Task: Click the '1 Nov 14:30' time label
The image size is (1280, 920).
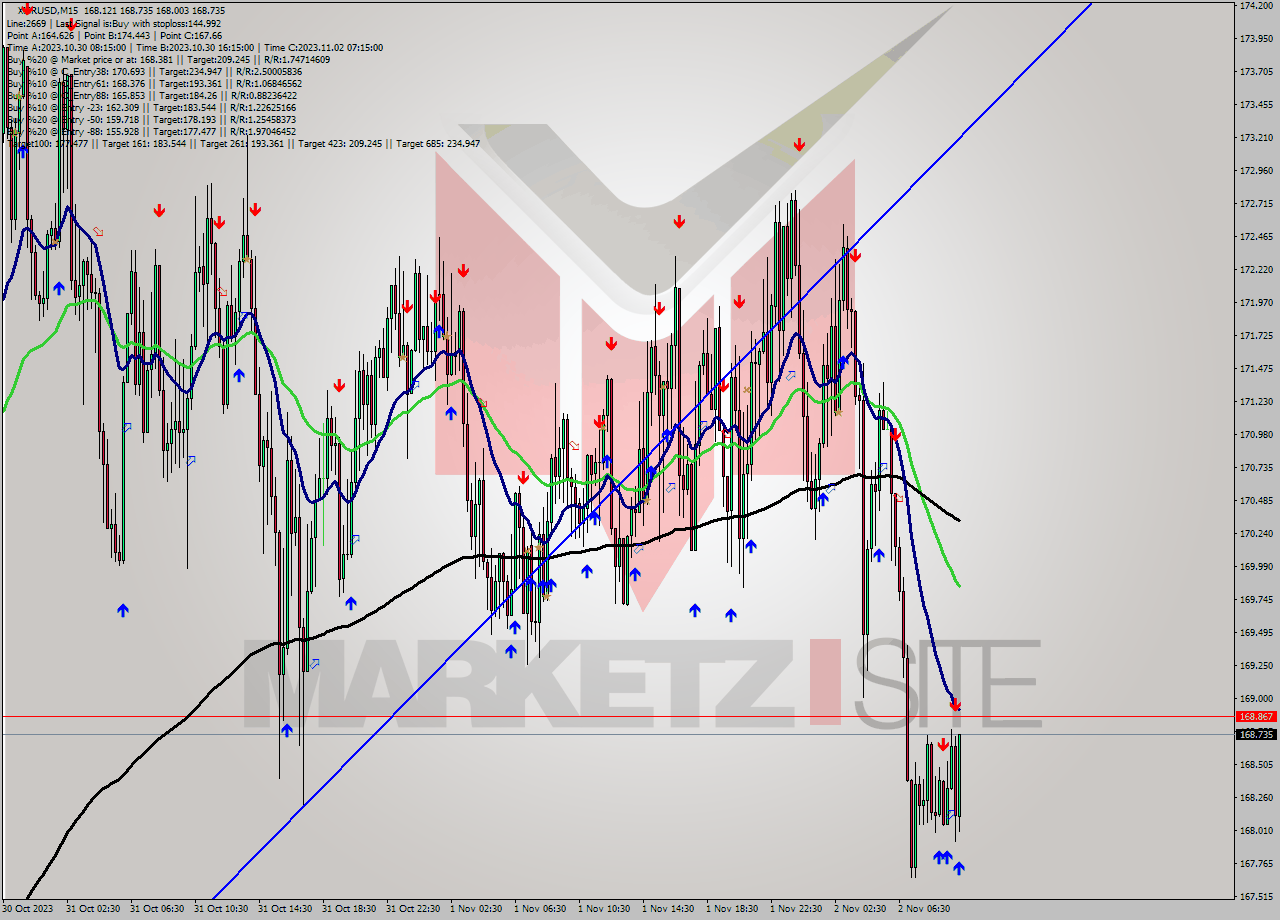Action: pyautogui.click(x=668, y=909)
